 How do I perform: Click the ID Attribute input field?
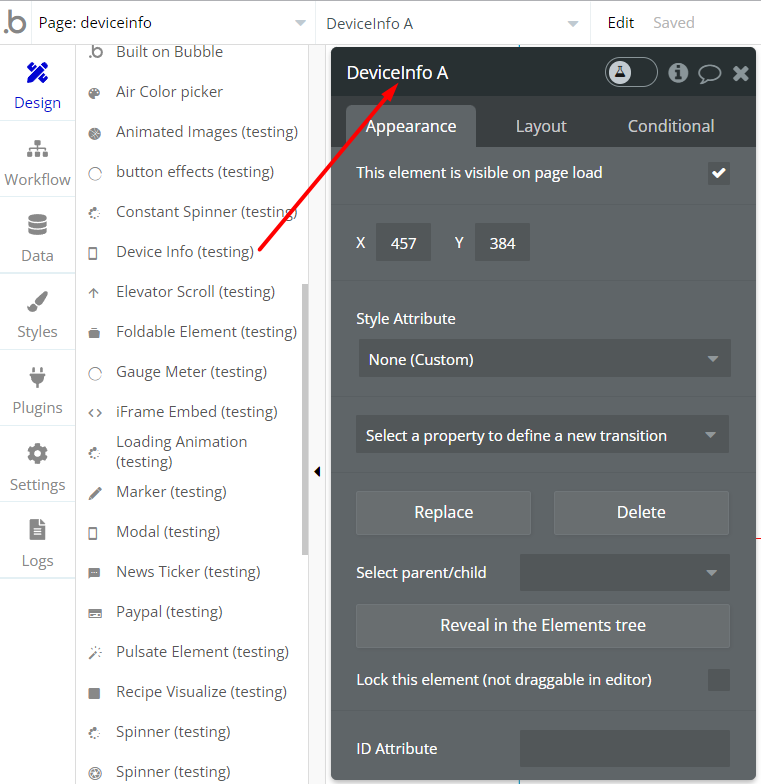tap(624, 748)
